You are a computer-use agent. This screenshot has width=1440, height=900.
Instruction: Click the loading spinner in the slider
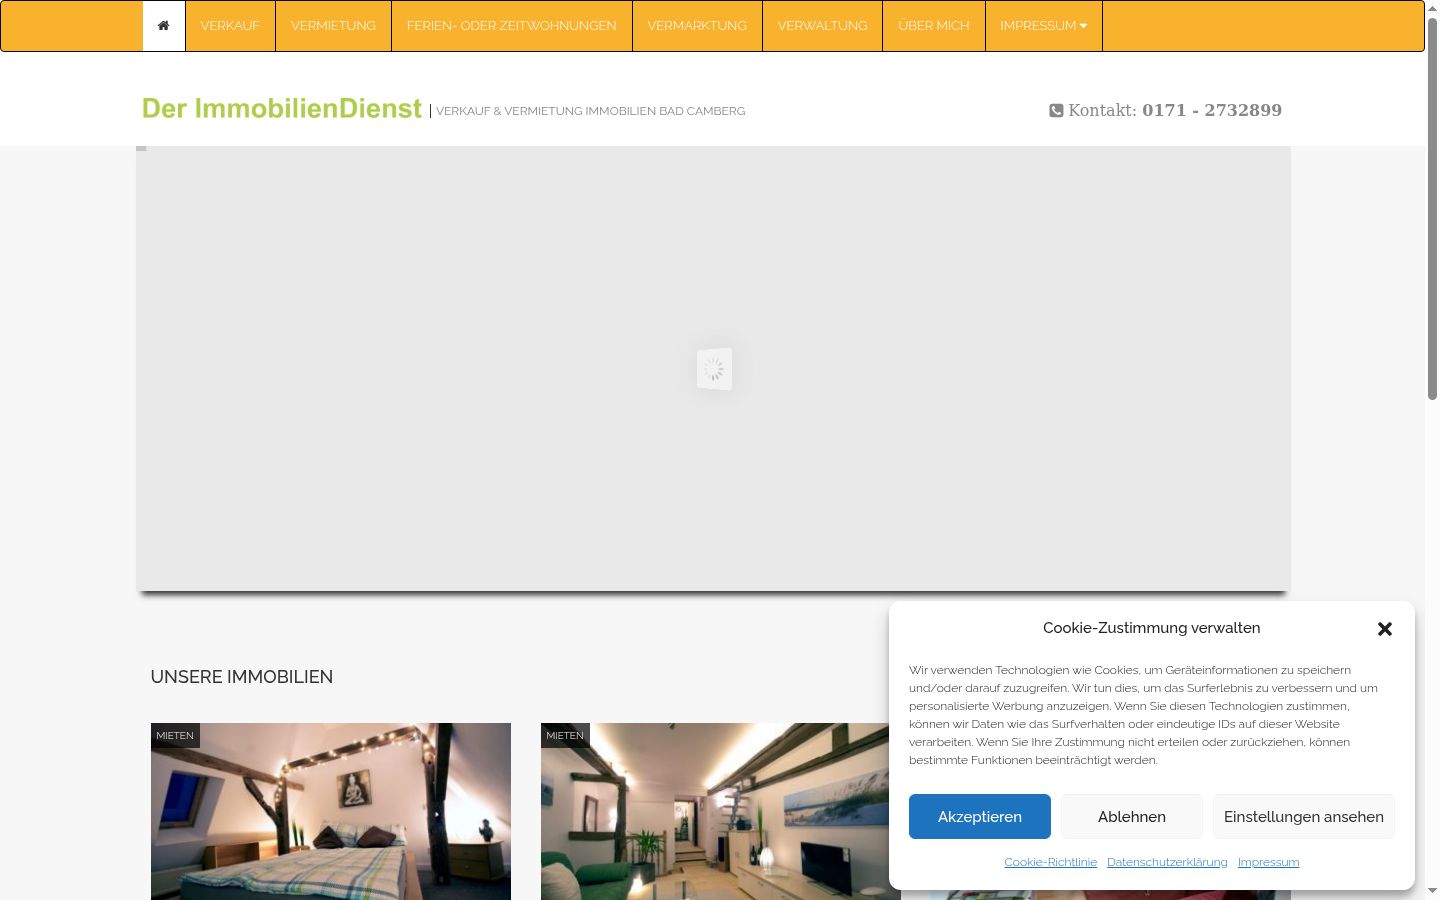pyautogui.click(x=714, y=369)
